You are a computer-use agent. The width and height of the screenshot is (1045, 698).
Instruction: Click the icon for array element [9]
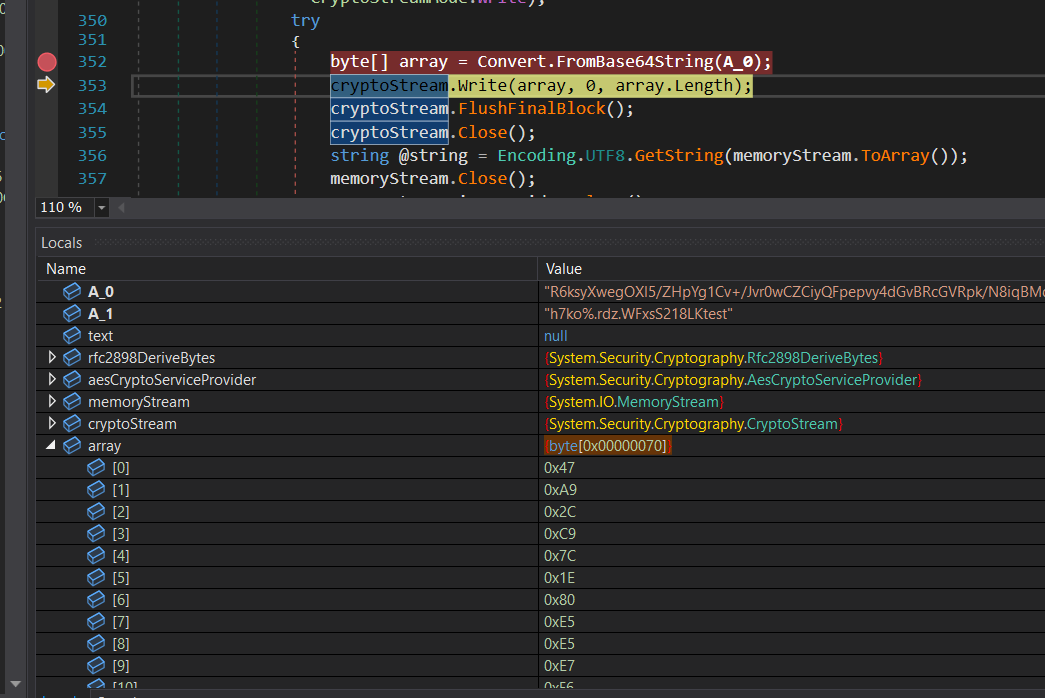point(96,666)
